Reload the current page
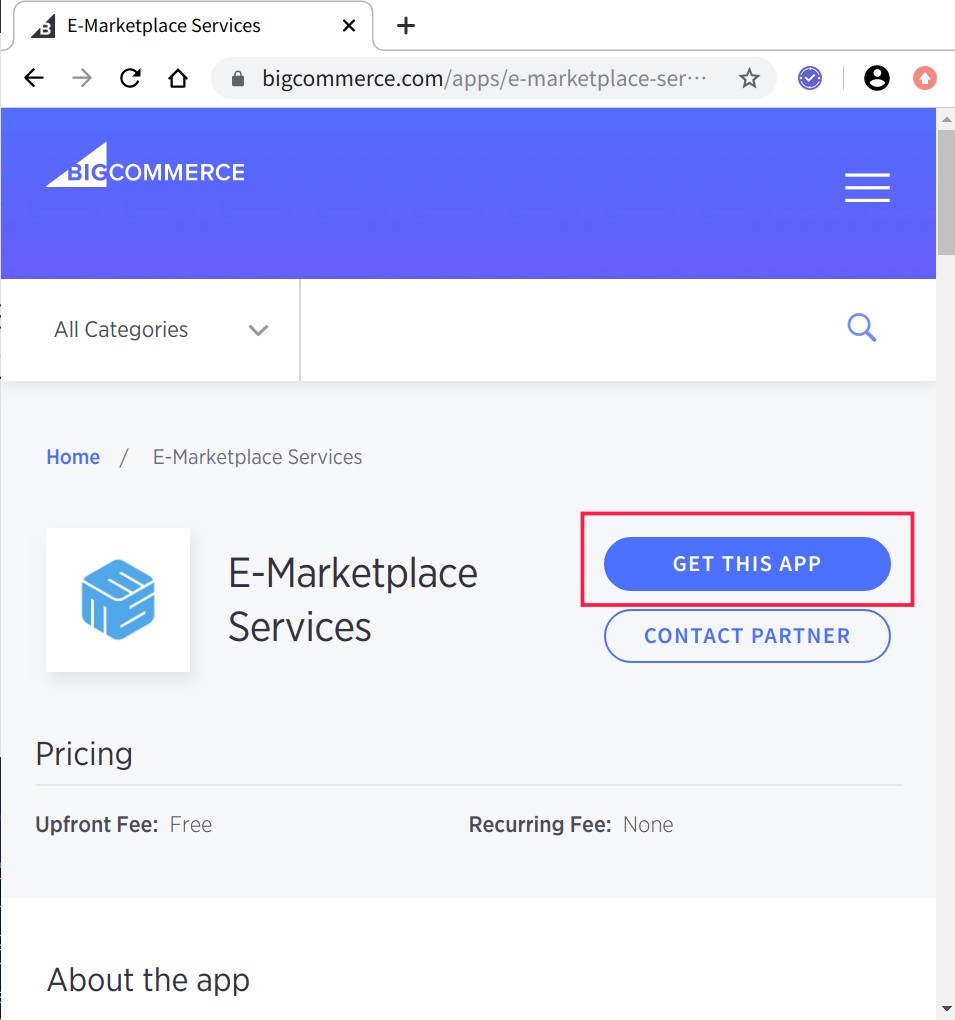 click(x=130, y=79)
